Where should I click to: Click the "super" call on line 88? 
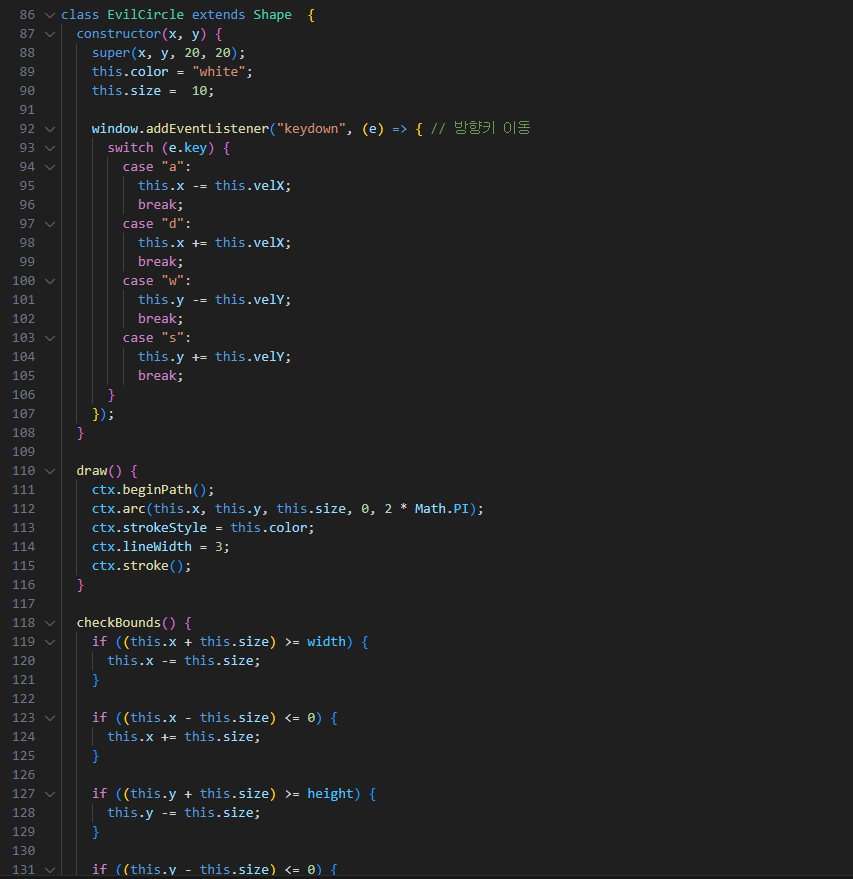pyautogui.click(x=111, y=53)
